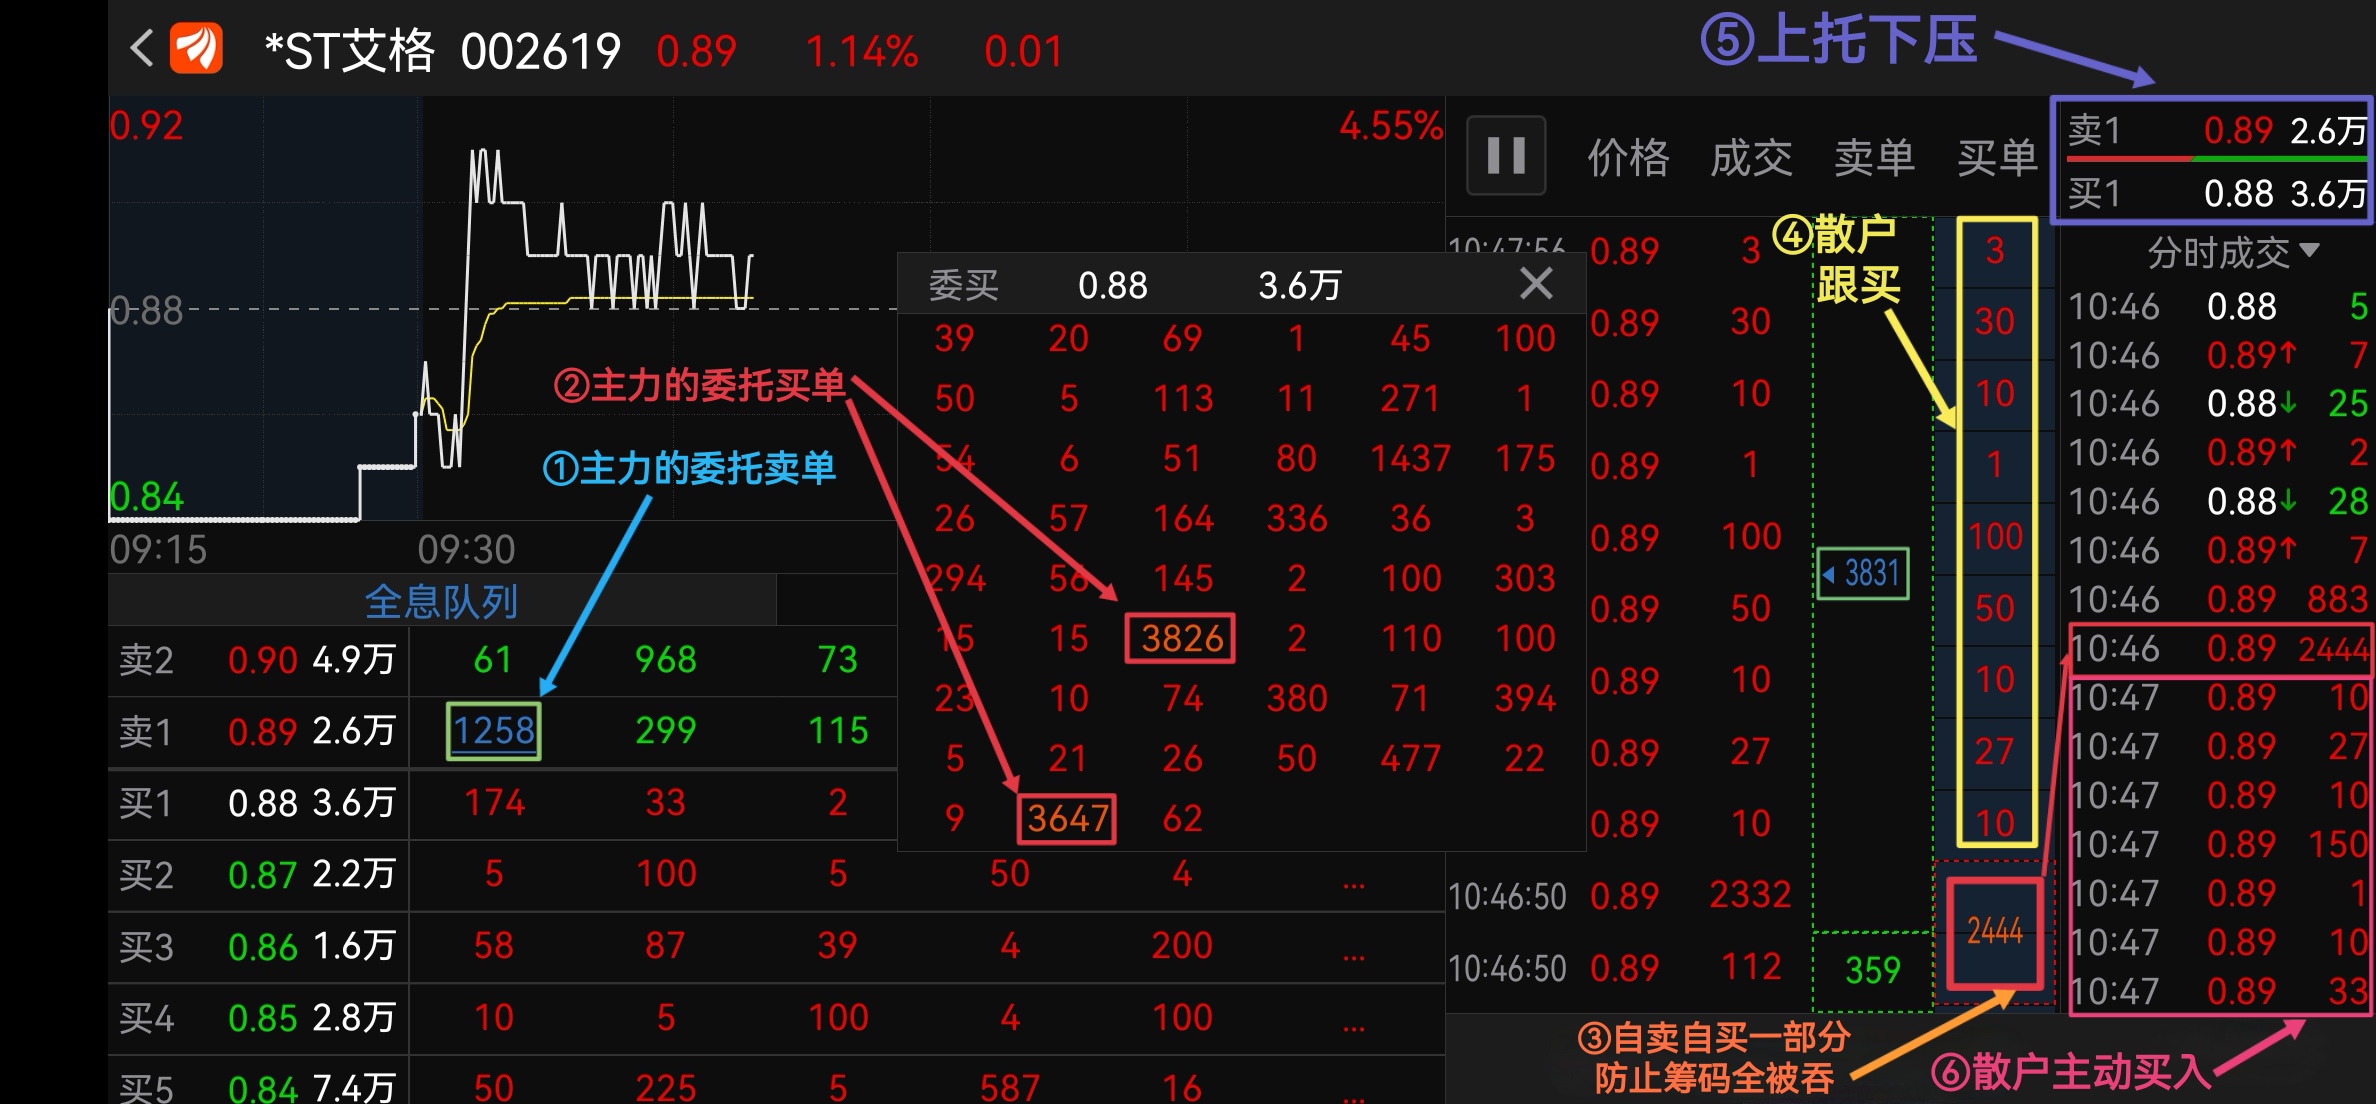Select the 1258 sell order in 卖1 queue

click(x=493, y=731)
